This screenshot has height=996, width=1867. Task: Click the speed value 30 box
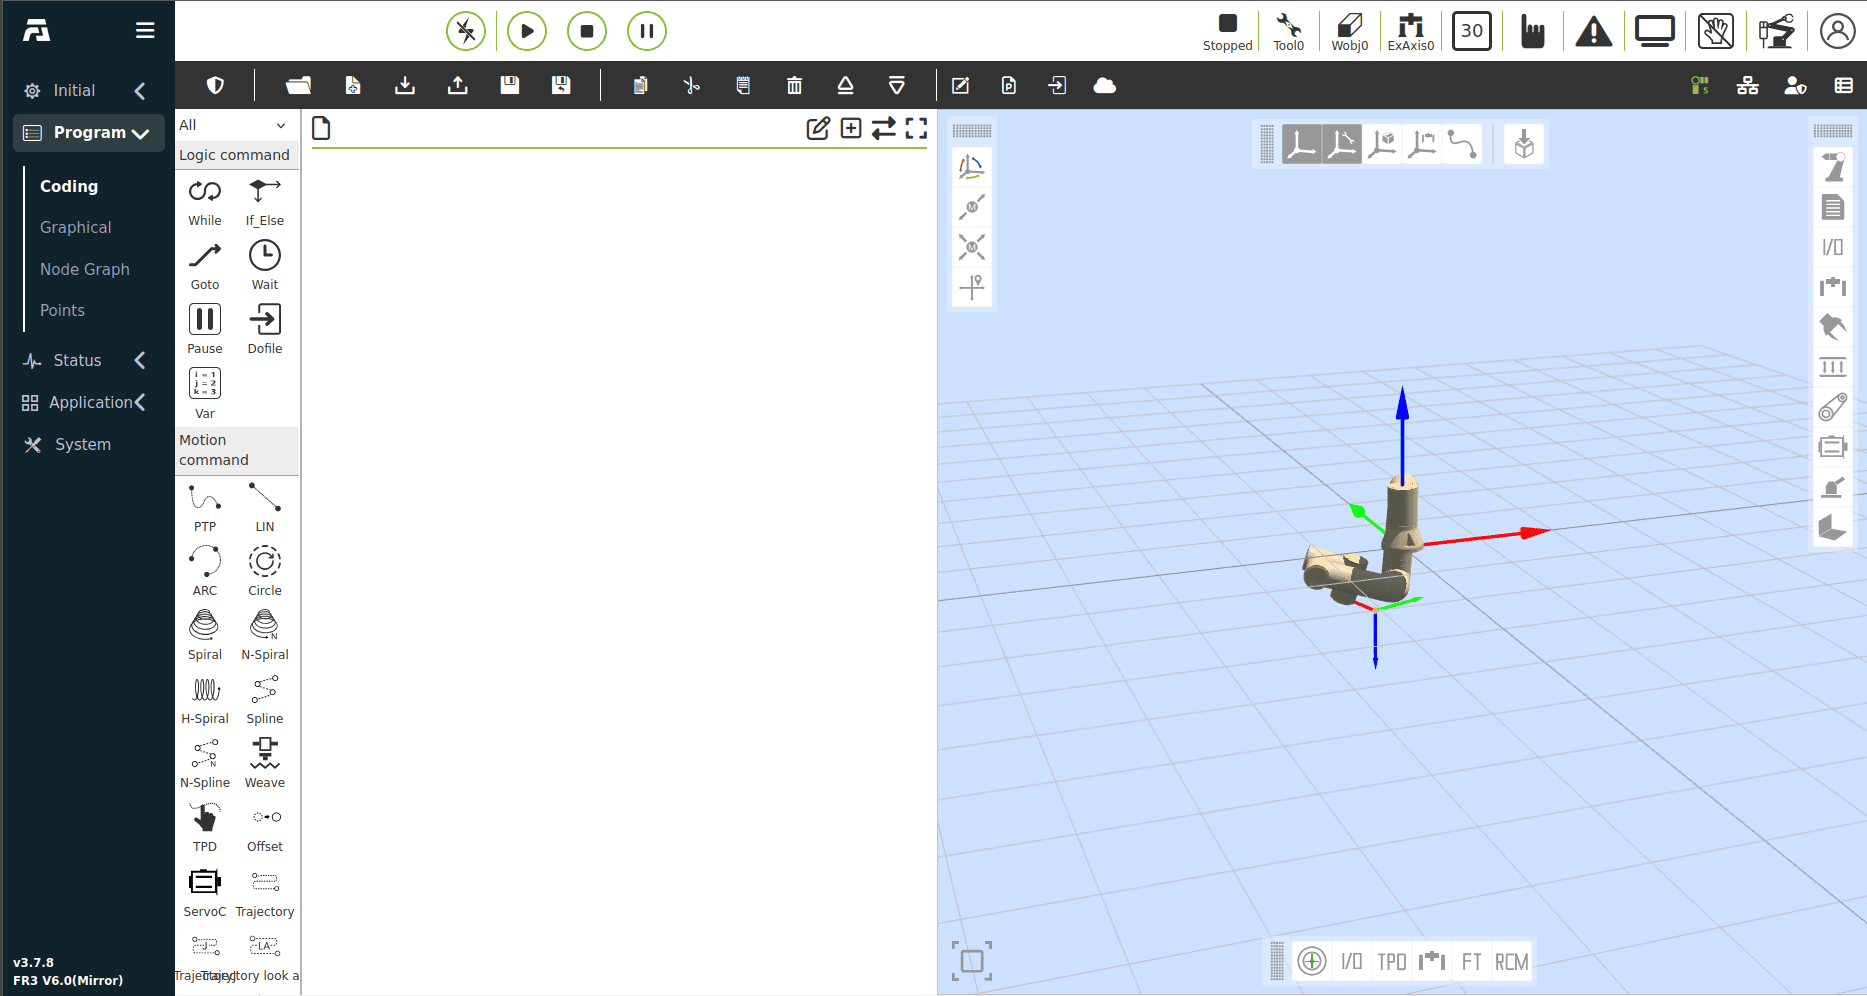point(1471,31)
